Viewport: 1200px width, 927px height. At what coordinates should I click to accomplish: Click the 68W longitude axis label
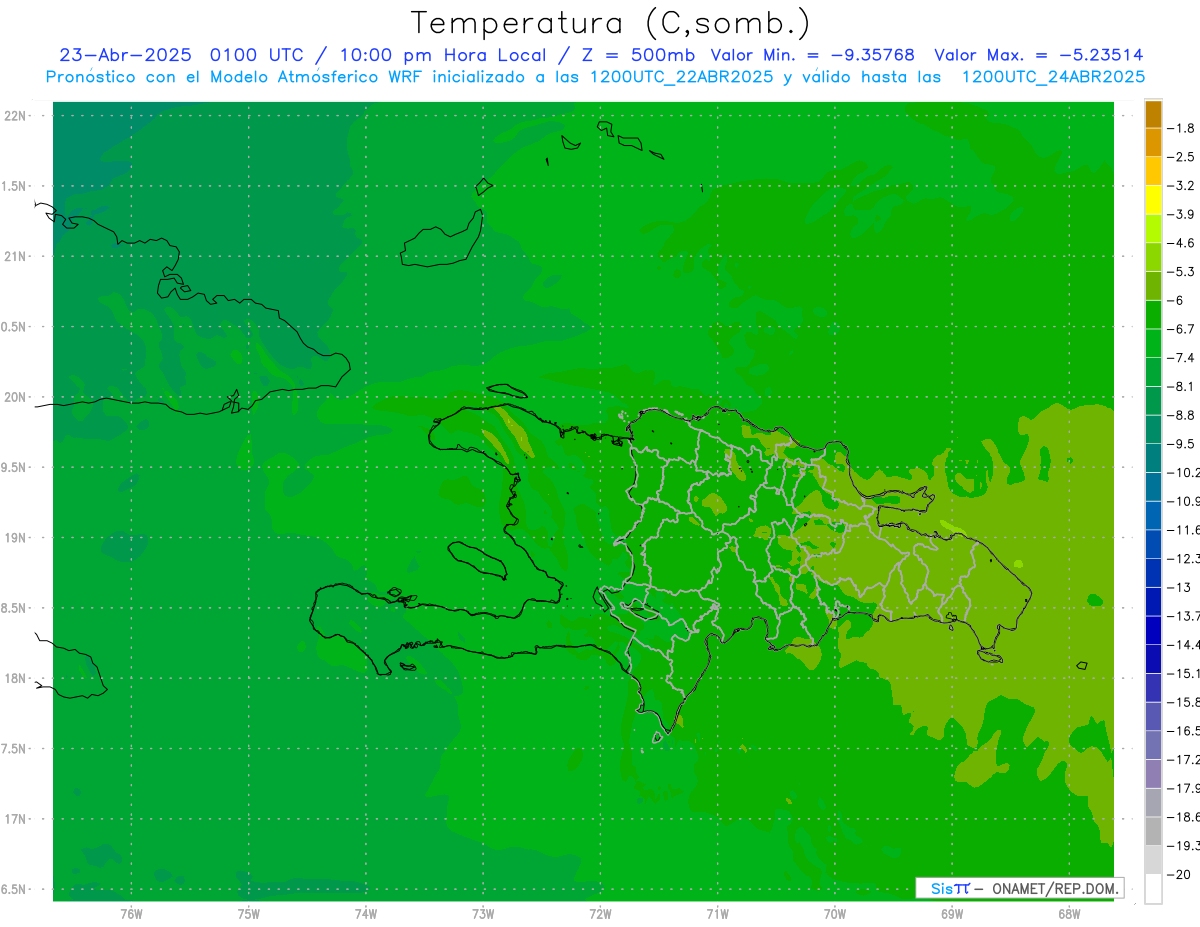coord(1069,914)
